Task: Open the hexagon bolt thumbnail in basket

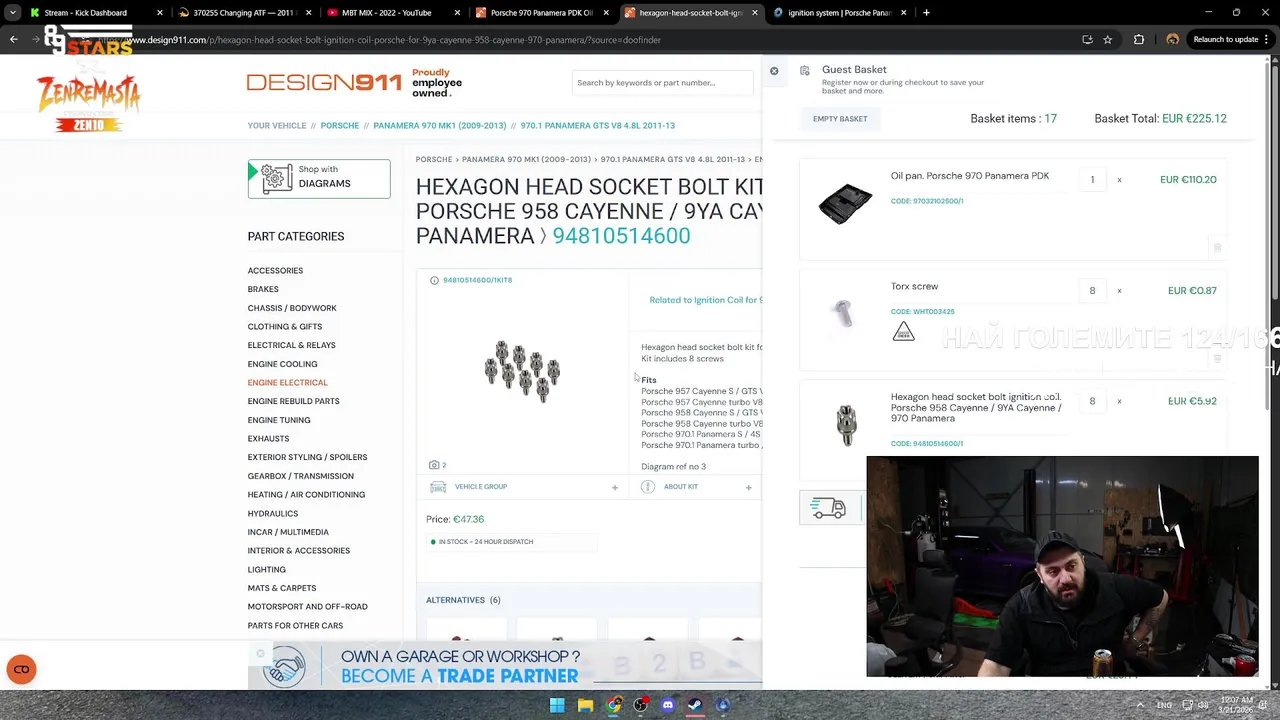Action: coord(846,424)
